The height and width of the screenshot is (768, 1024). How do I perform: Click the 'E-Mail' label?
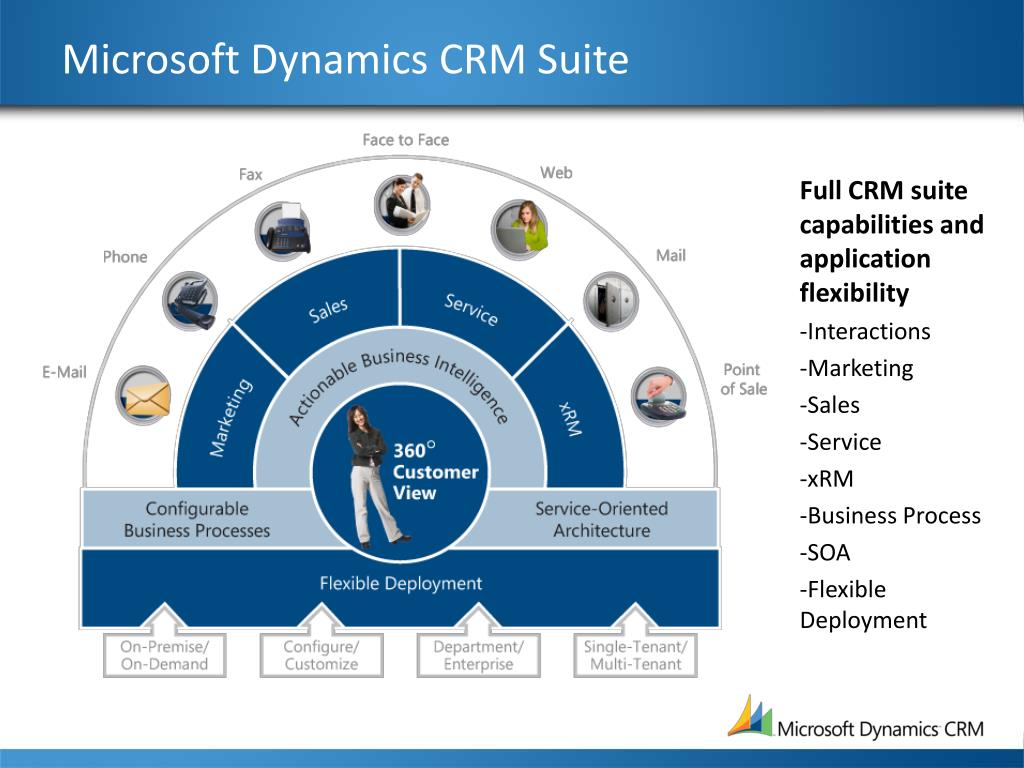(64, 372)
